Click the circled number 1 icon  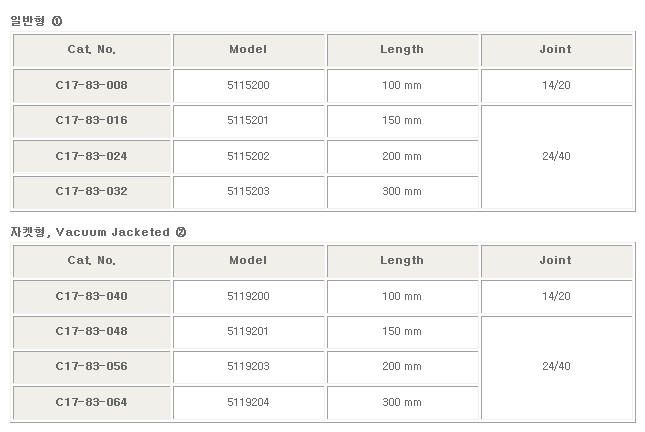coord(57,21)
